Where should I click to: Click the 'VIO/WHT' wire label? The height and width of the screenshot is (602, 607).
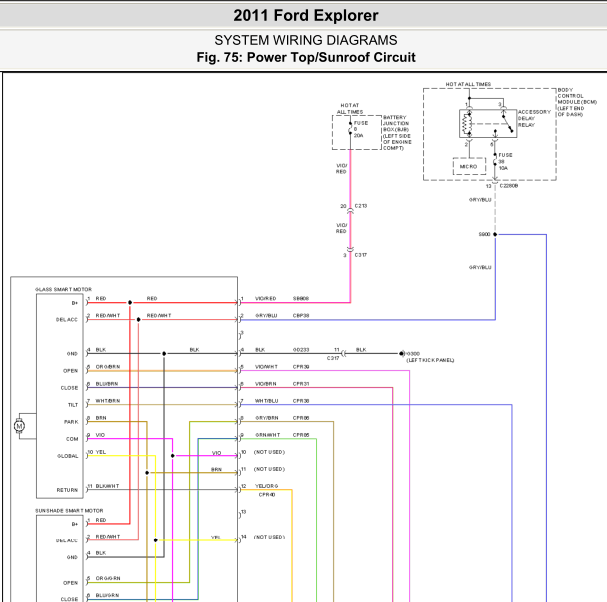266,367
